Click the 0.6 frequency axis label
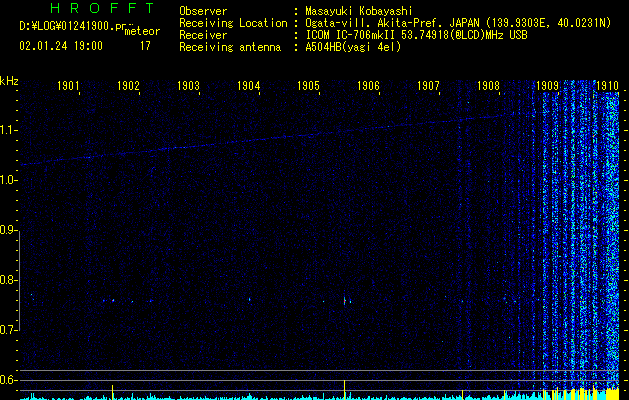Image resolution: width=629 pixels, height=400 pixels. pos(8,380)
